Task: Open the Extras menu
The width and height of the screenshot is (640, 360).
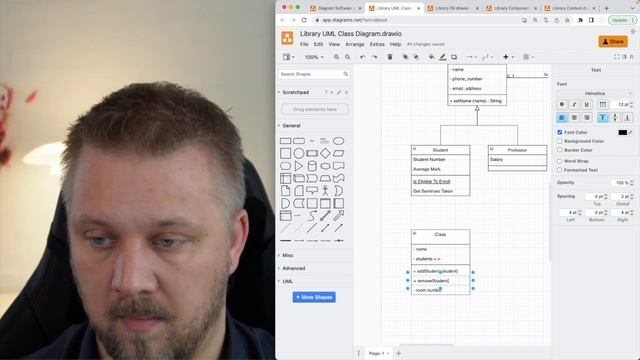Action: tap(377, 44)
